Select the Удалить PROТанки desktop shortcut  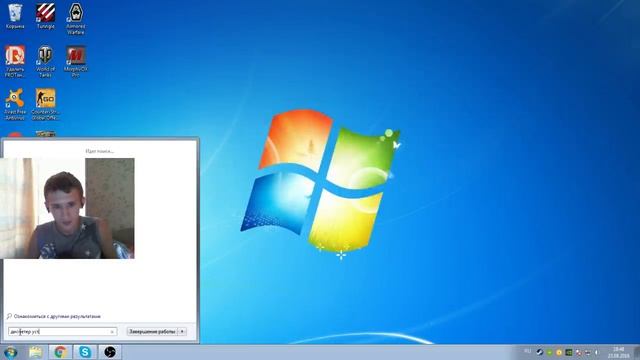click(15, 62)
